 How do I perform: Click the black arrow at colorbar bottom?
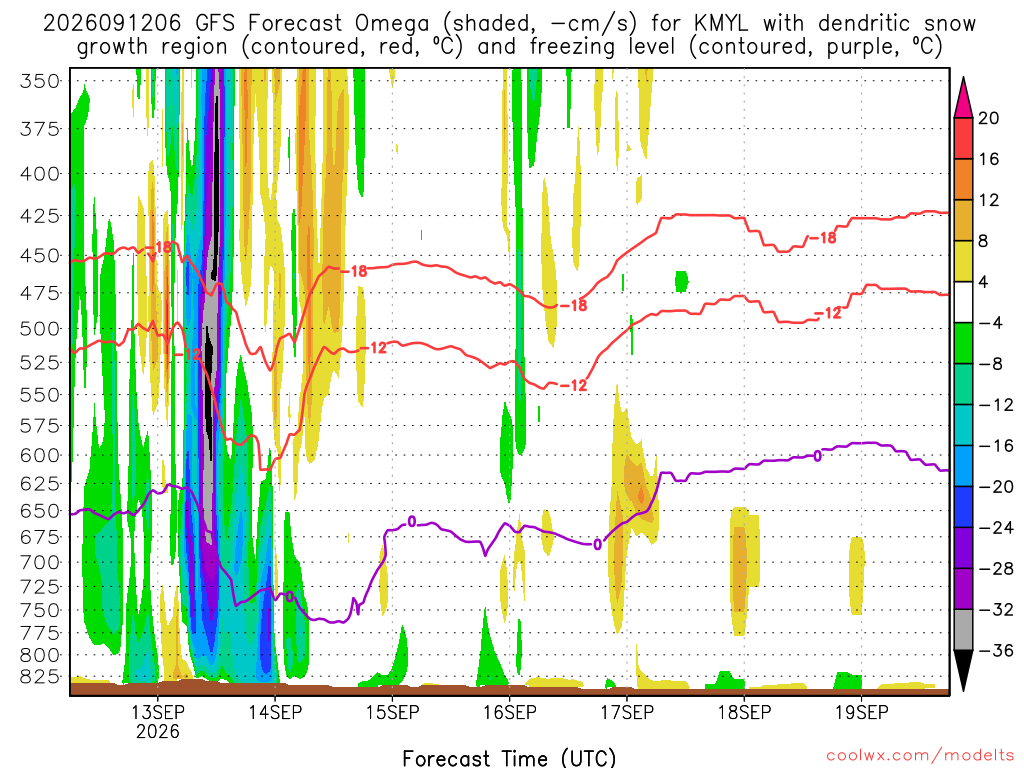pos(963,671)
